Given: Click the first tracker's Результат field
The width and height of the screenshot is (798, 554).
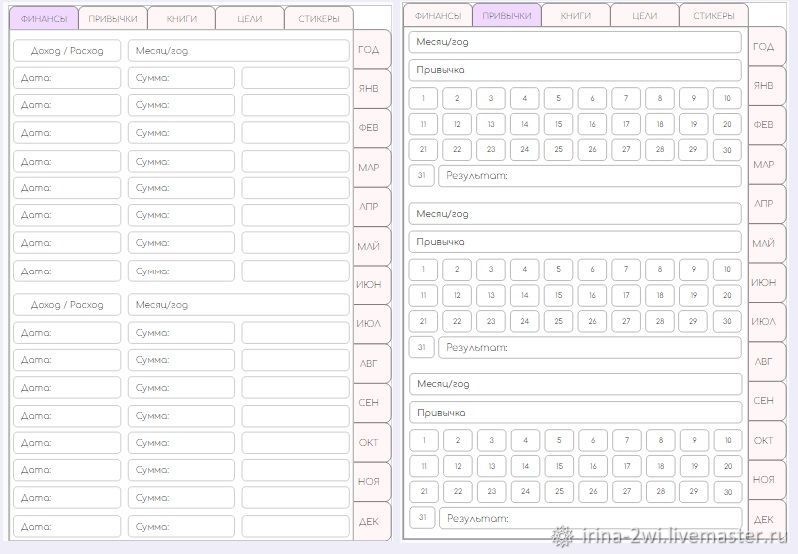Looking at the screenshot, I should point(590,176).
